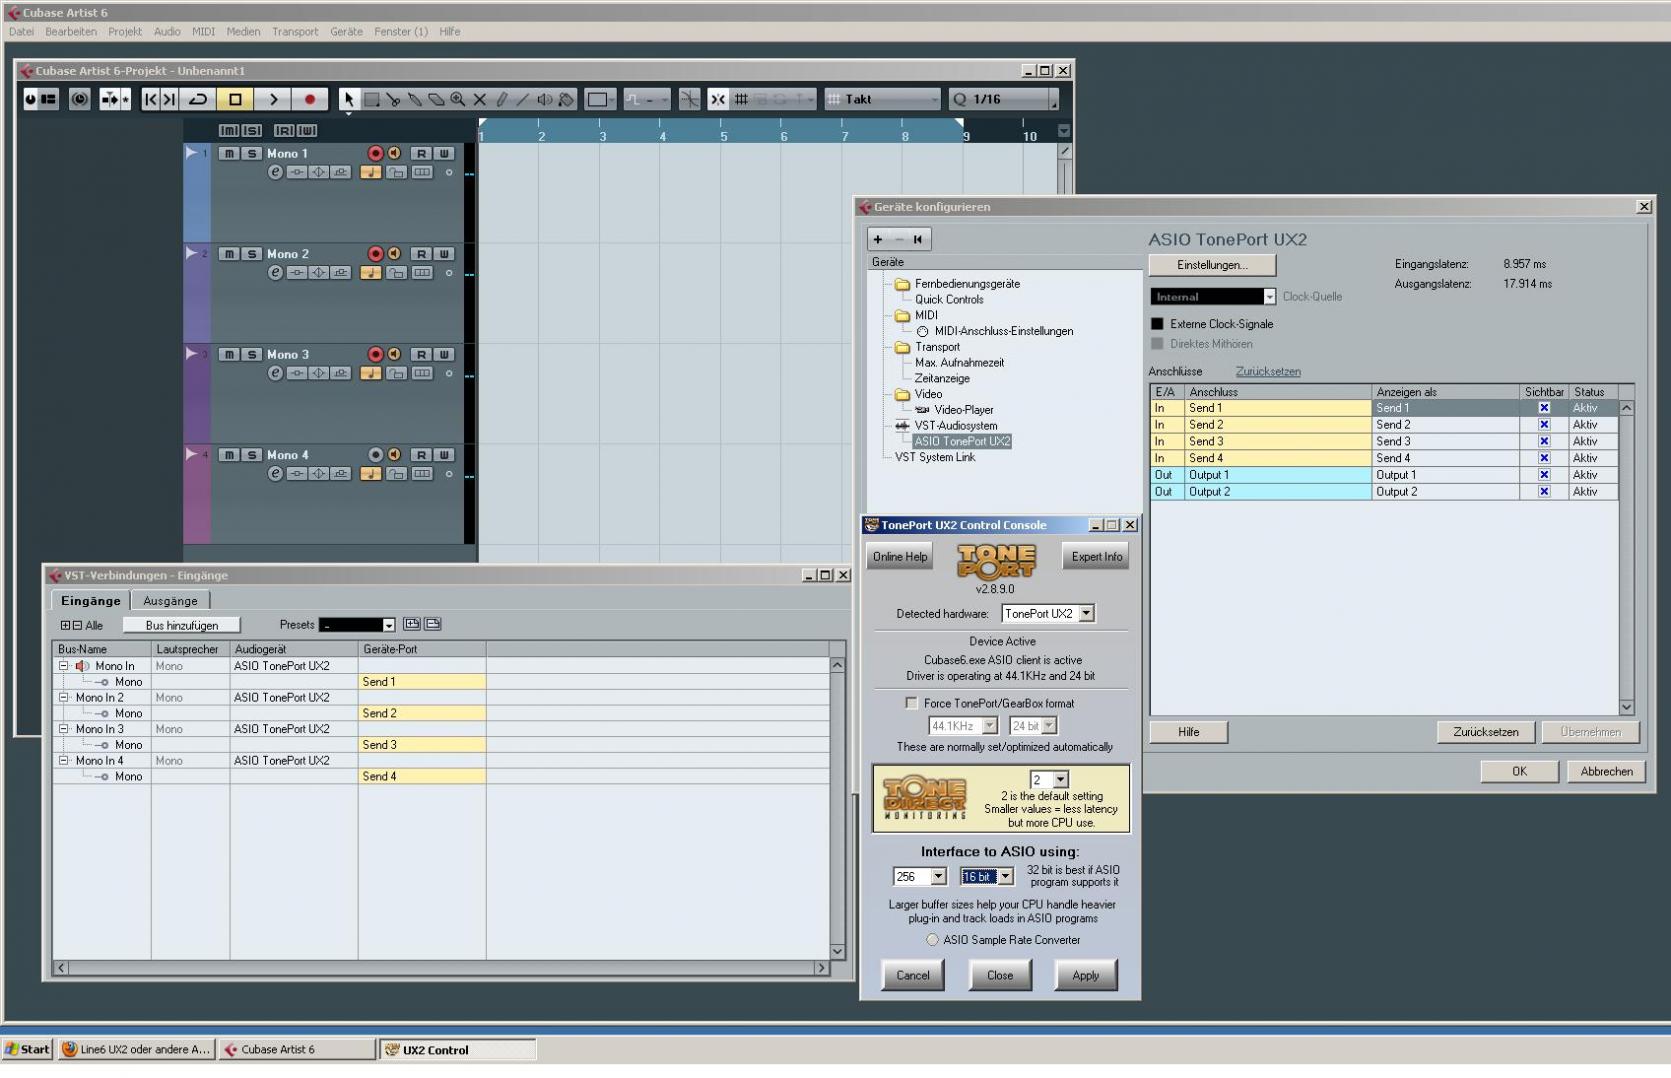Click the Einstellungen... button
Image resolution: width=1671 pixels, height=1078 pixels.
pos(1212,265)
